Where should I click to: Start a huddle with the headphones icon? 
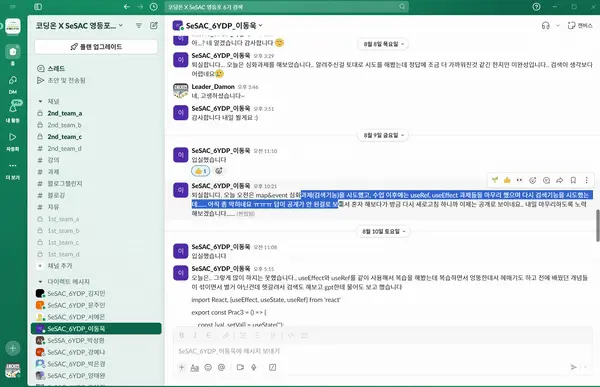[x=546, y=26]
